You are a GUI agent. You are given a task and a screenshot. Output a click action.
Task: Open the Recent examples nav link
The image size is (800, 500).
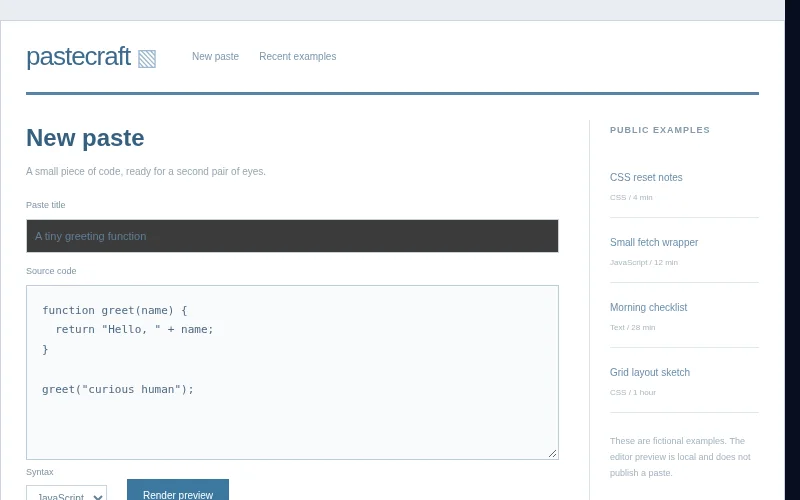click(x=297, y=57)
